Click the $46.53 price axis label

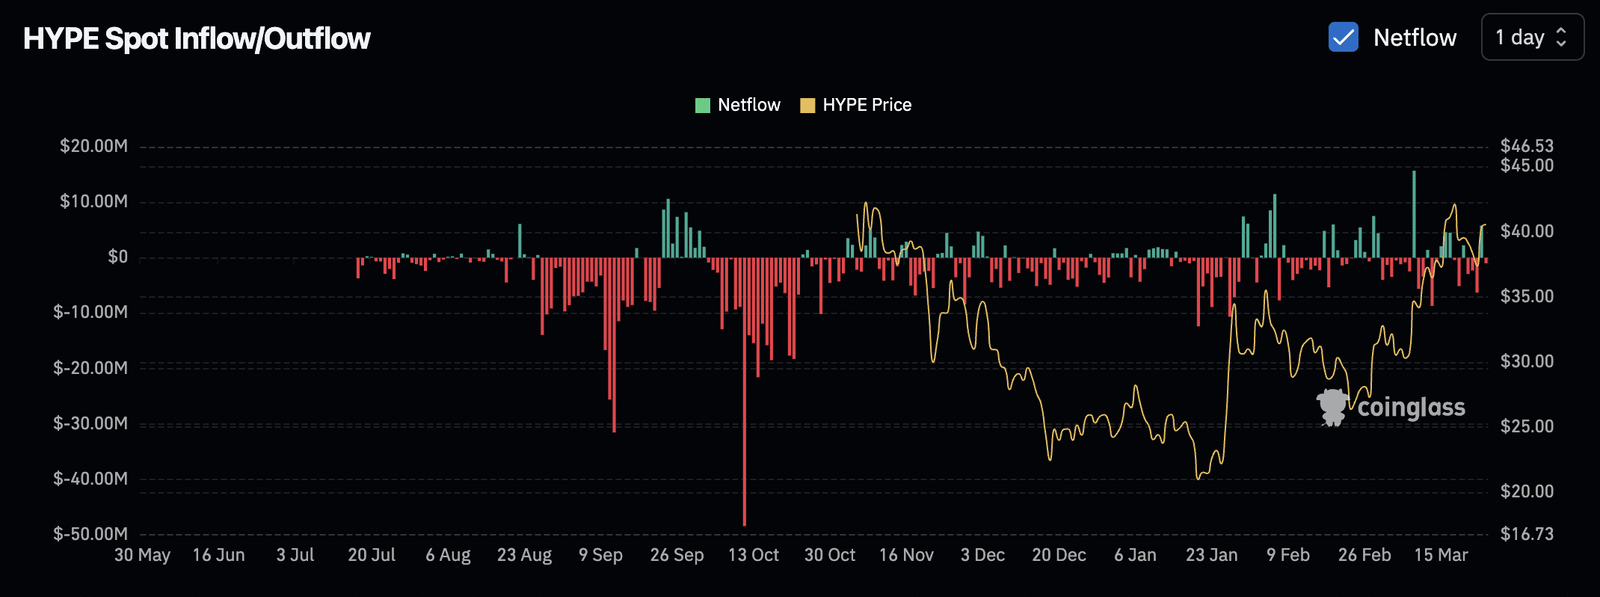point(1526,146)
